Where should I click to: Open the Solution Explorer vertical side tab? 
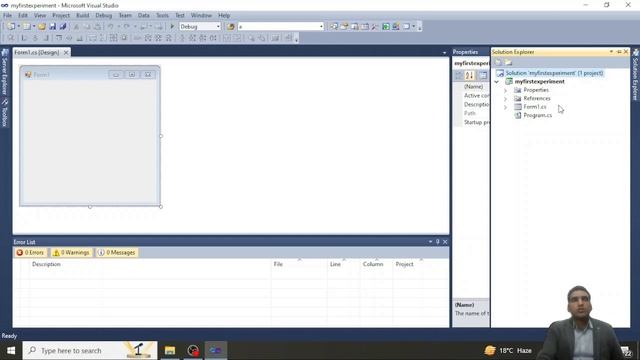pos(635,75)
